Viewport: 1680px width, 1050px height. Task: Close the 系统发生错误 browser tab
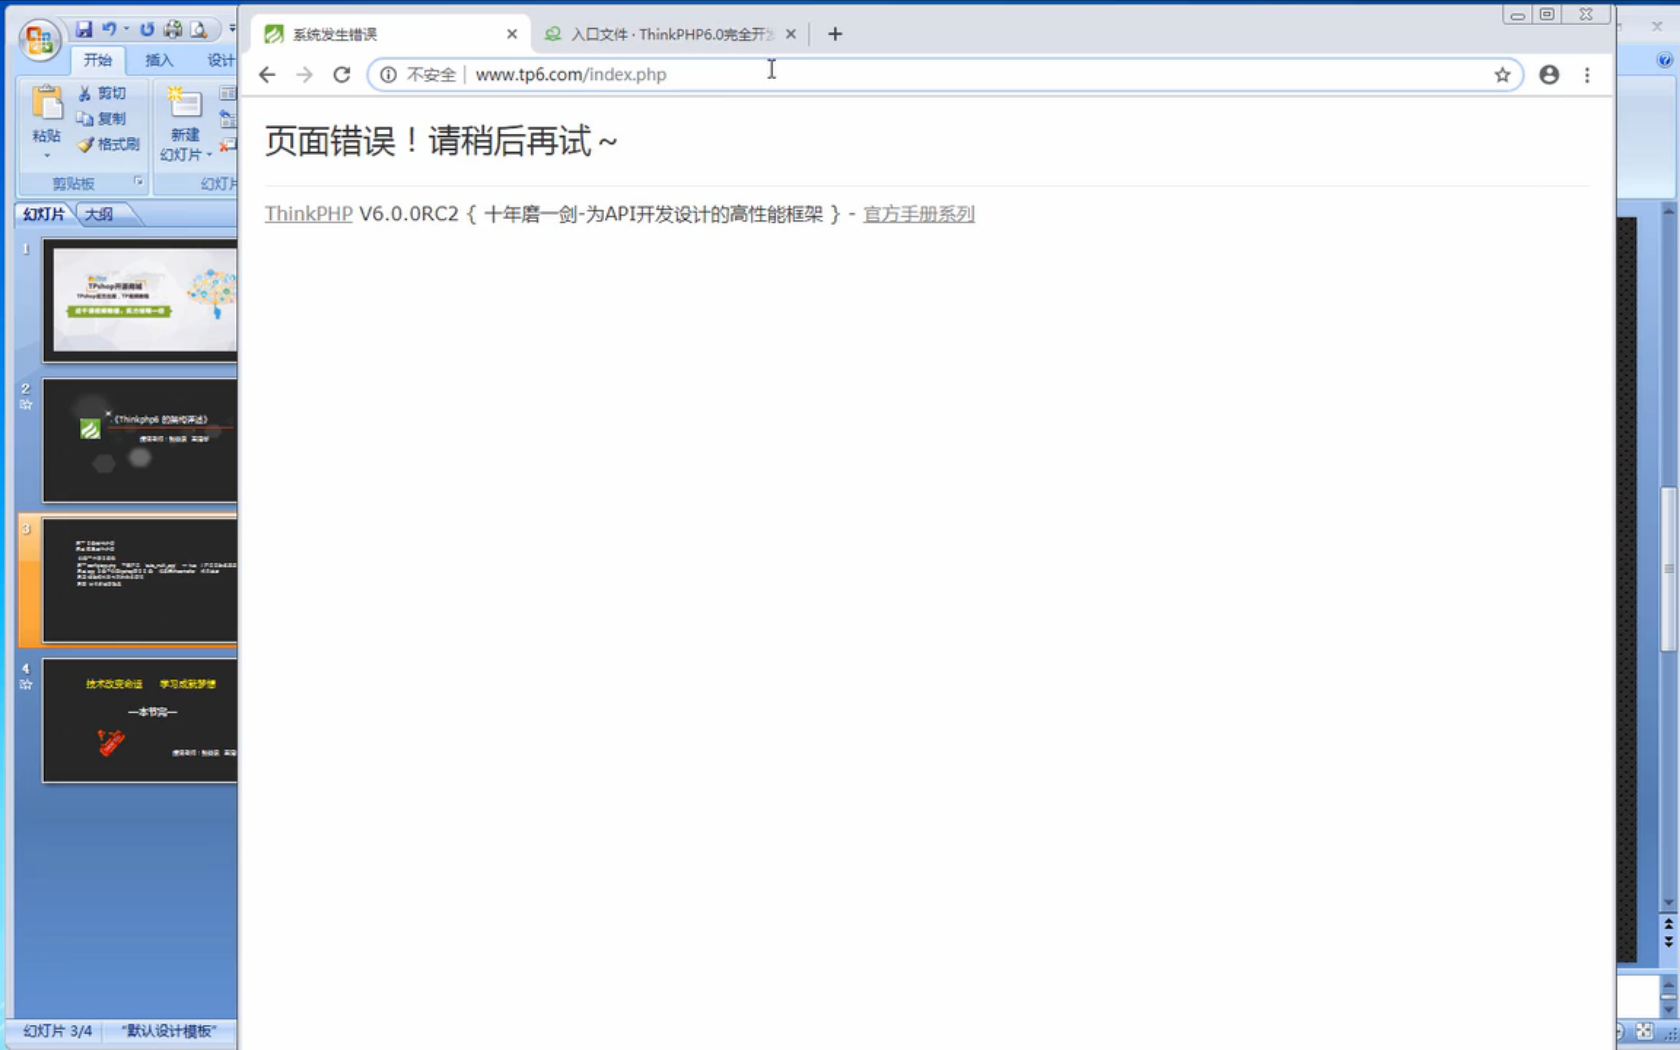click(x=512, y=34)
